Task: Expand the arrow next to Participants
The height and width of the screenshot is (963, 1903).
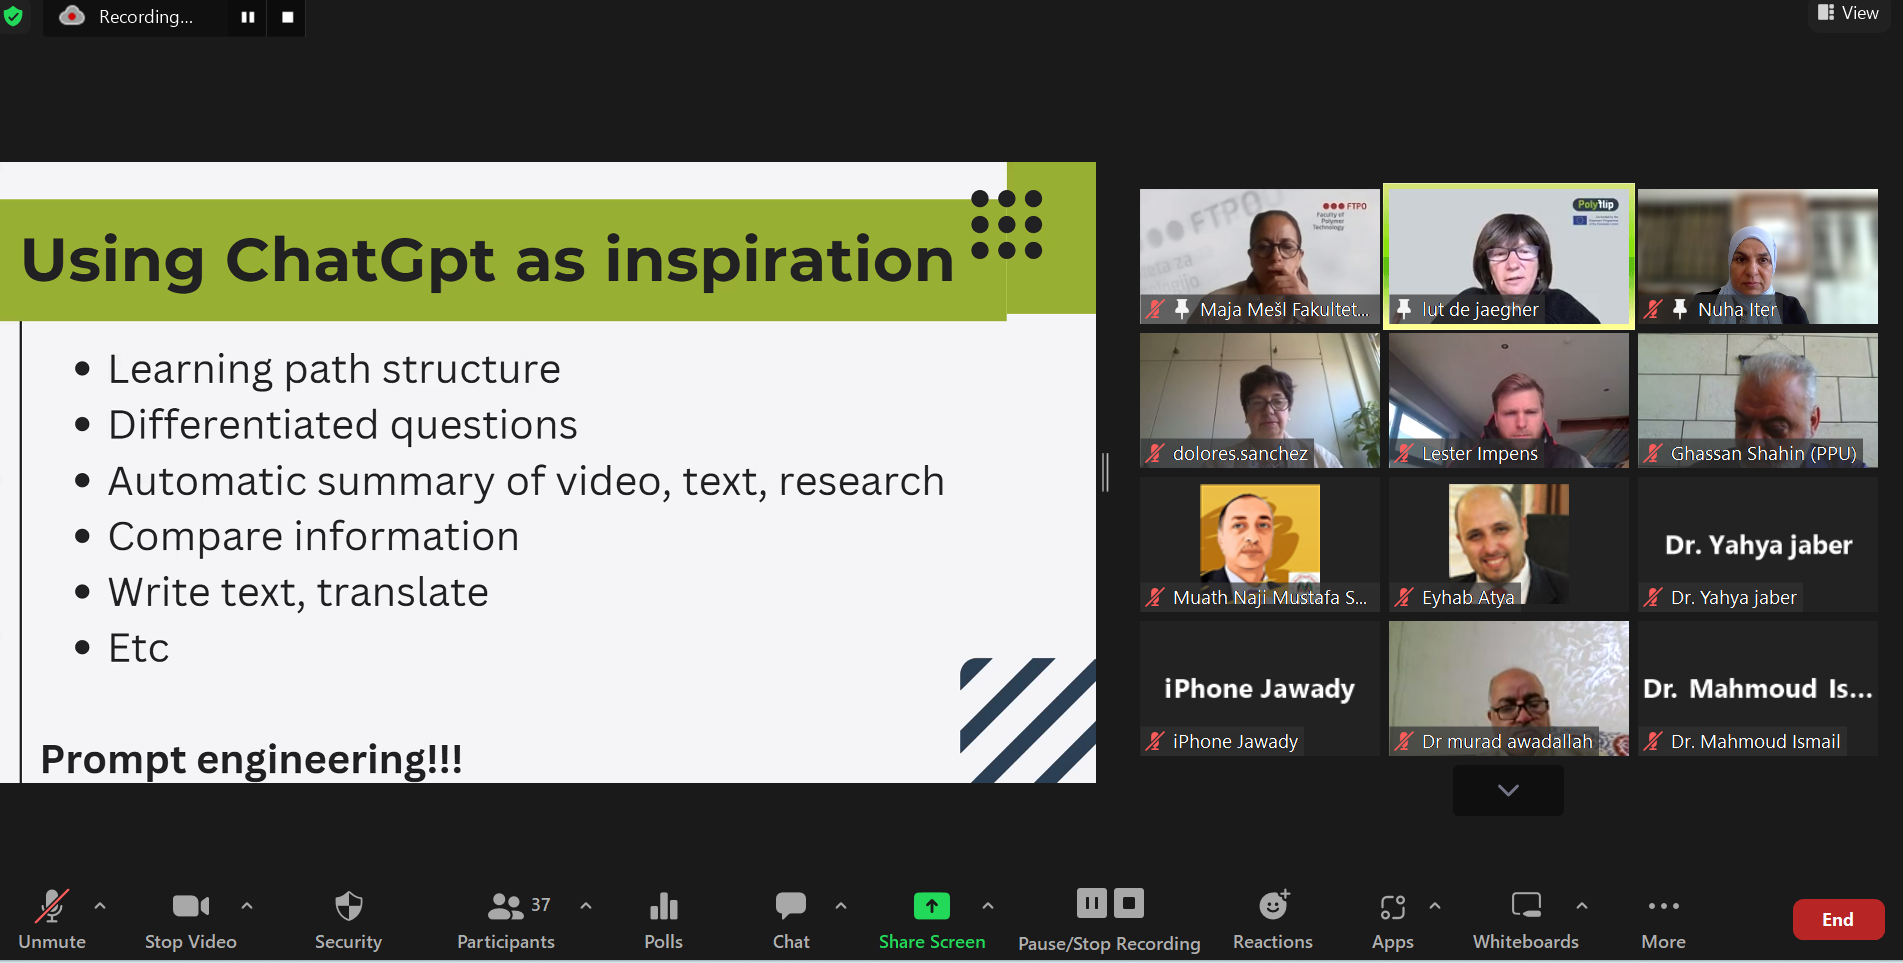Action: [x=586, y=906]
